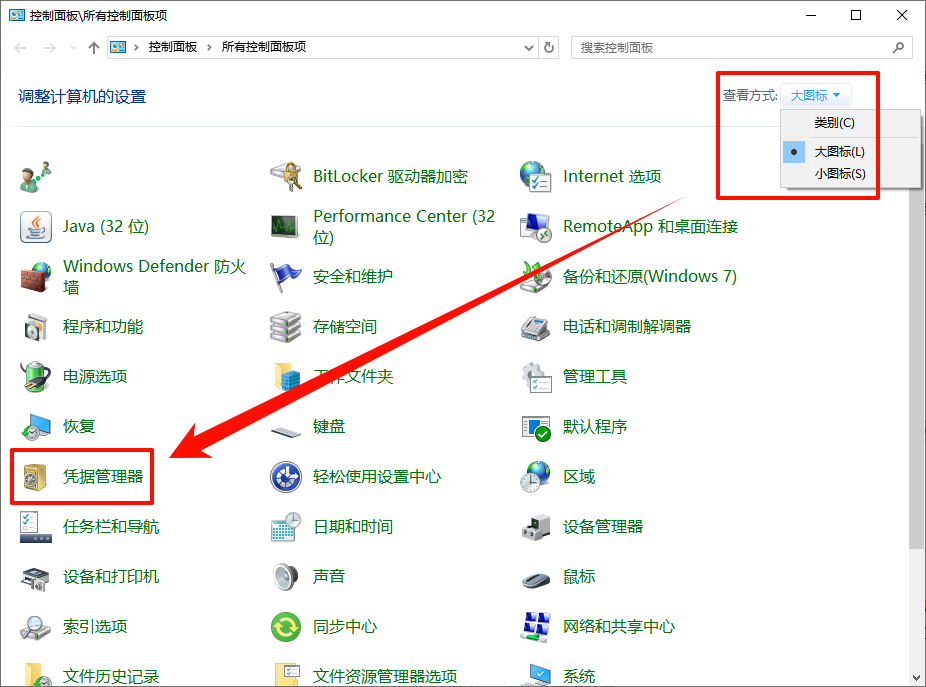Click the 管理工具 gear icon
The width and height of the screenshot is (926, 687).
(536, 377)
